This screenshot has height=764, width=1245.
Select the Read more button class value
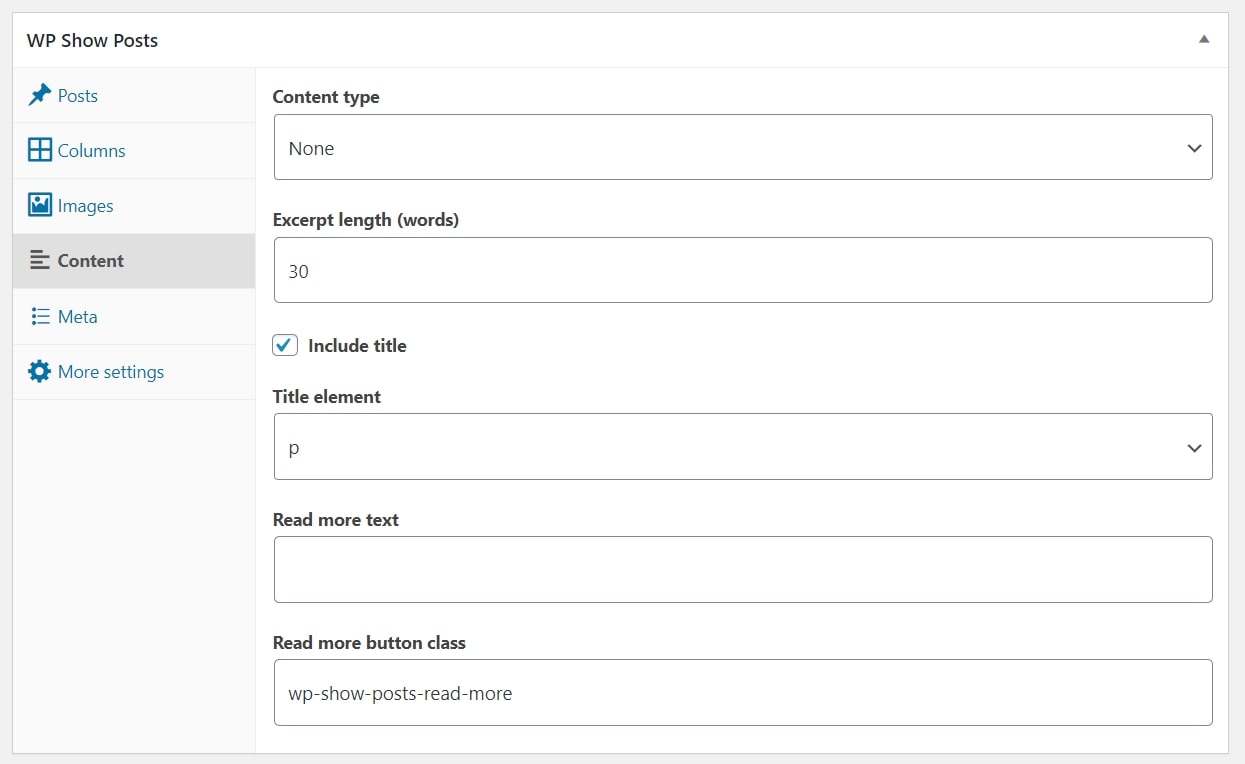[742, 692]
